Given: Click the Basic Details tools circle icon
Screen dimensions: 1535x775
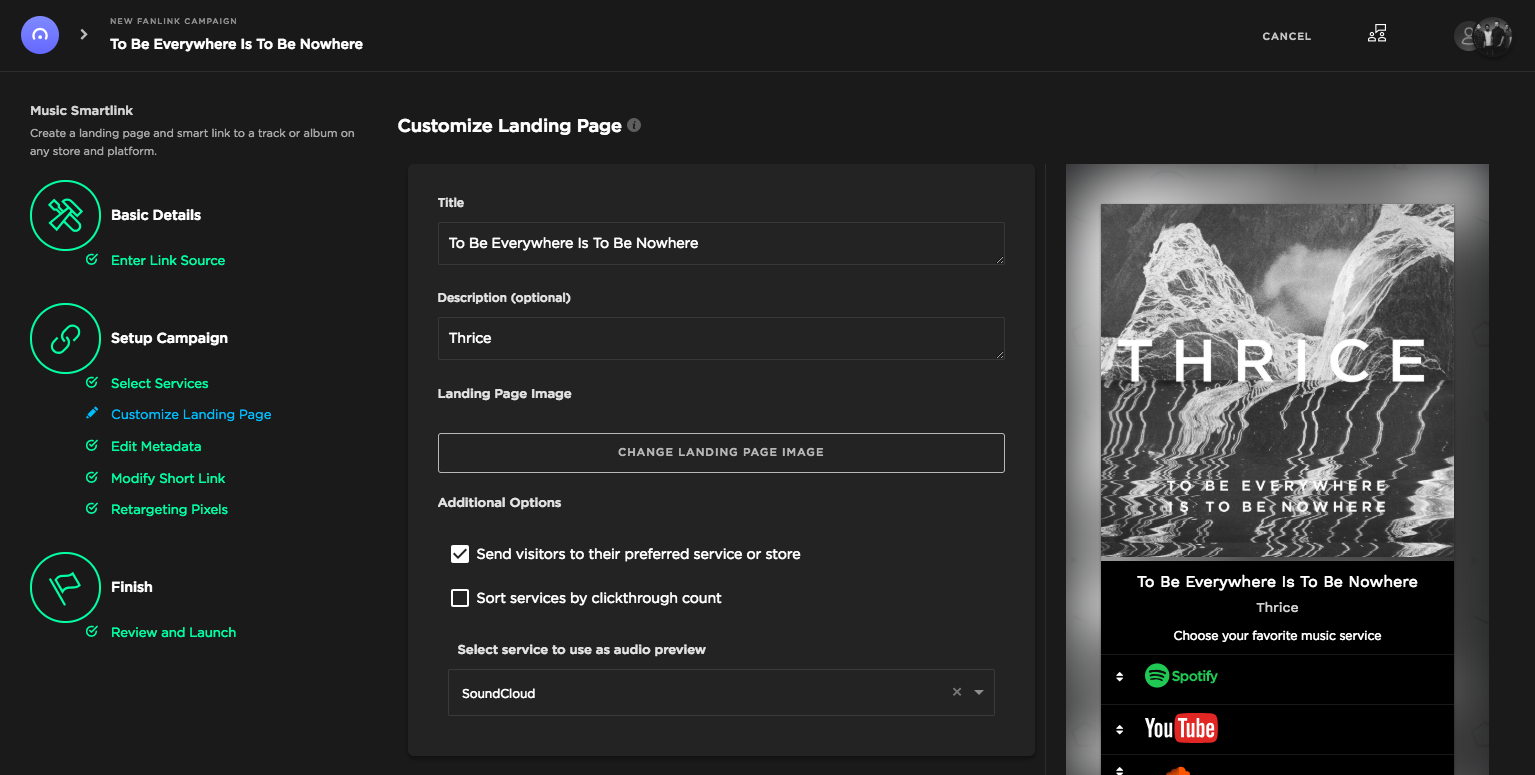Looking at the screenshot, I should [x=66, y=215].
